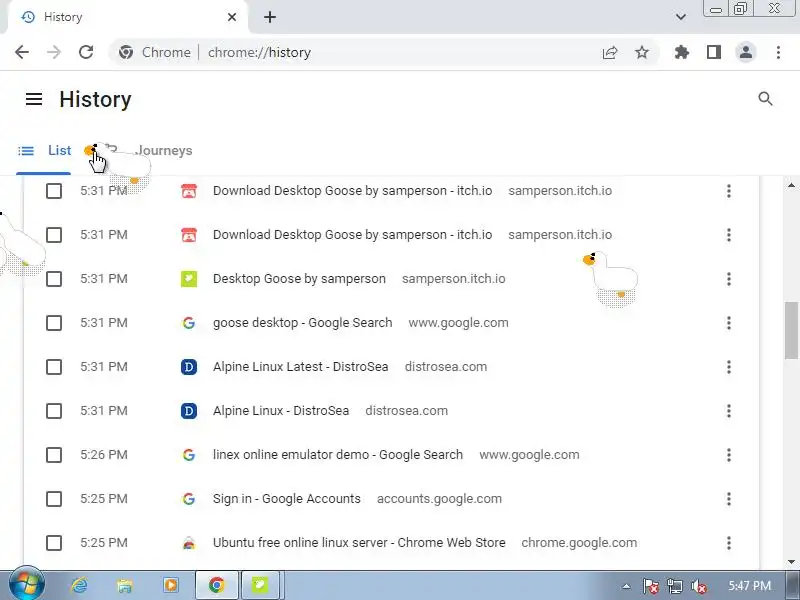Open Windows Explorer folder from the taskbar

tap(124, 585)
